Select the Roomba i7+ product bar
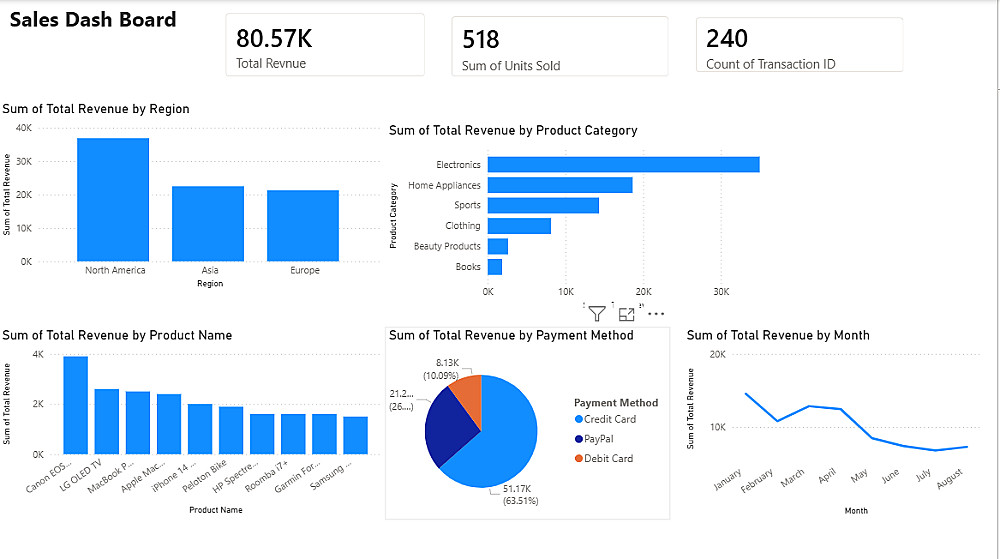 pos(293,434)
